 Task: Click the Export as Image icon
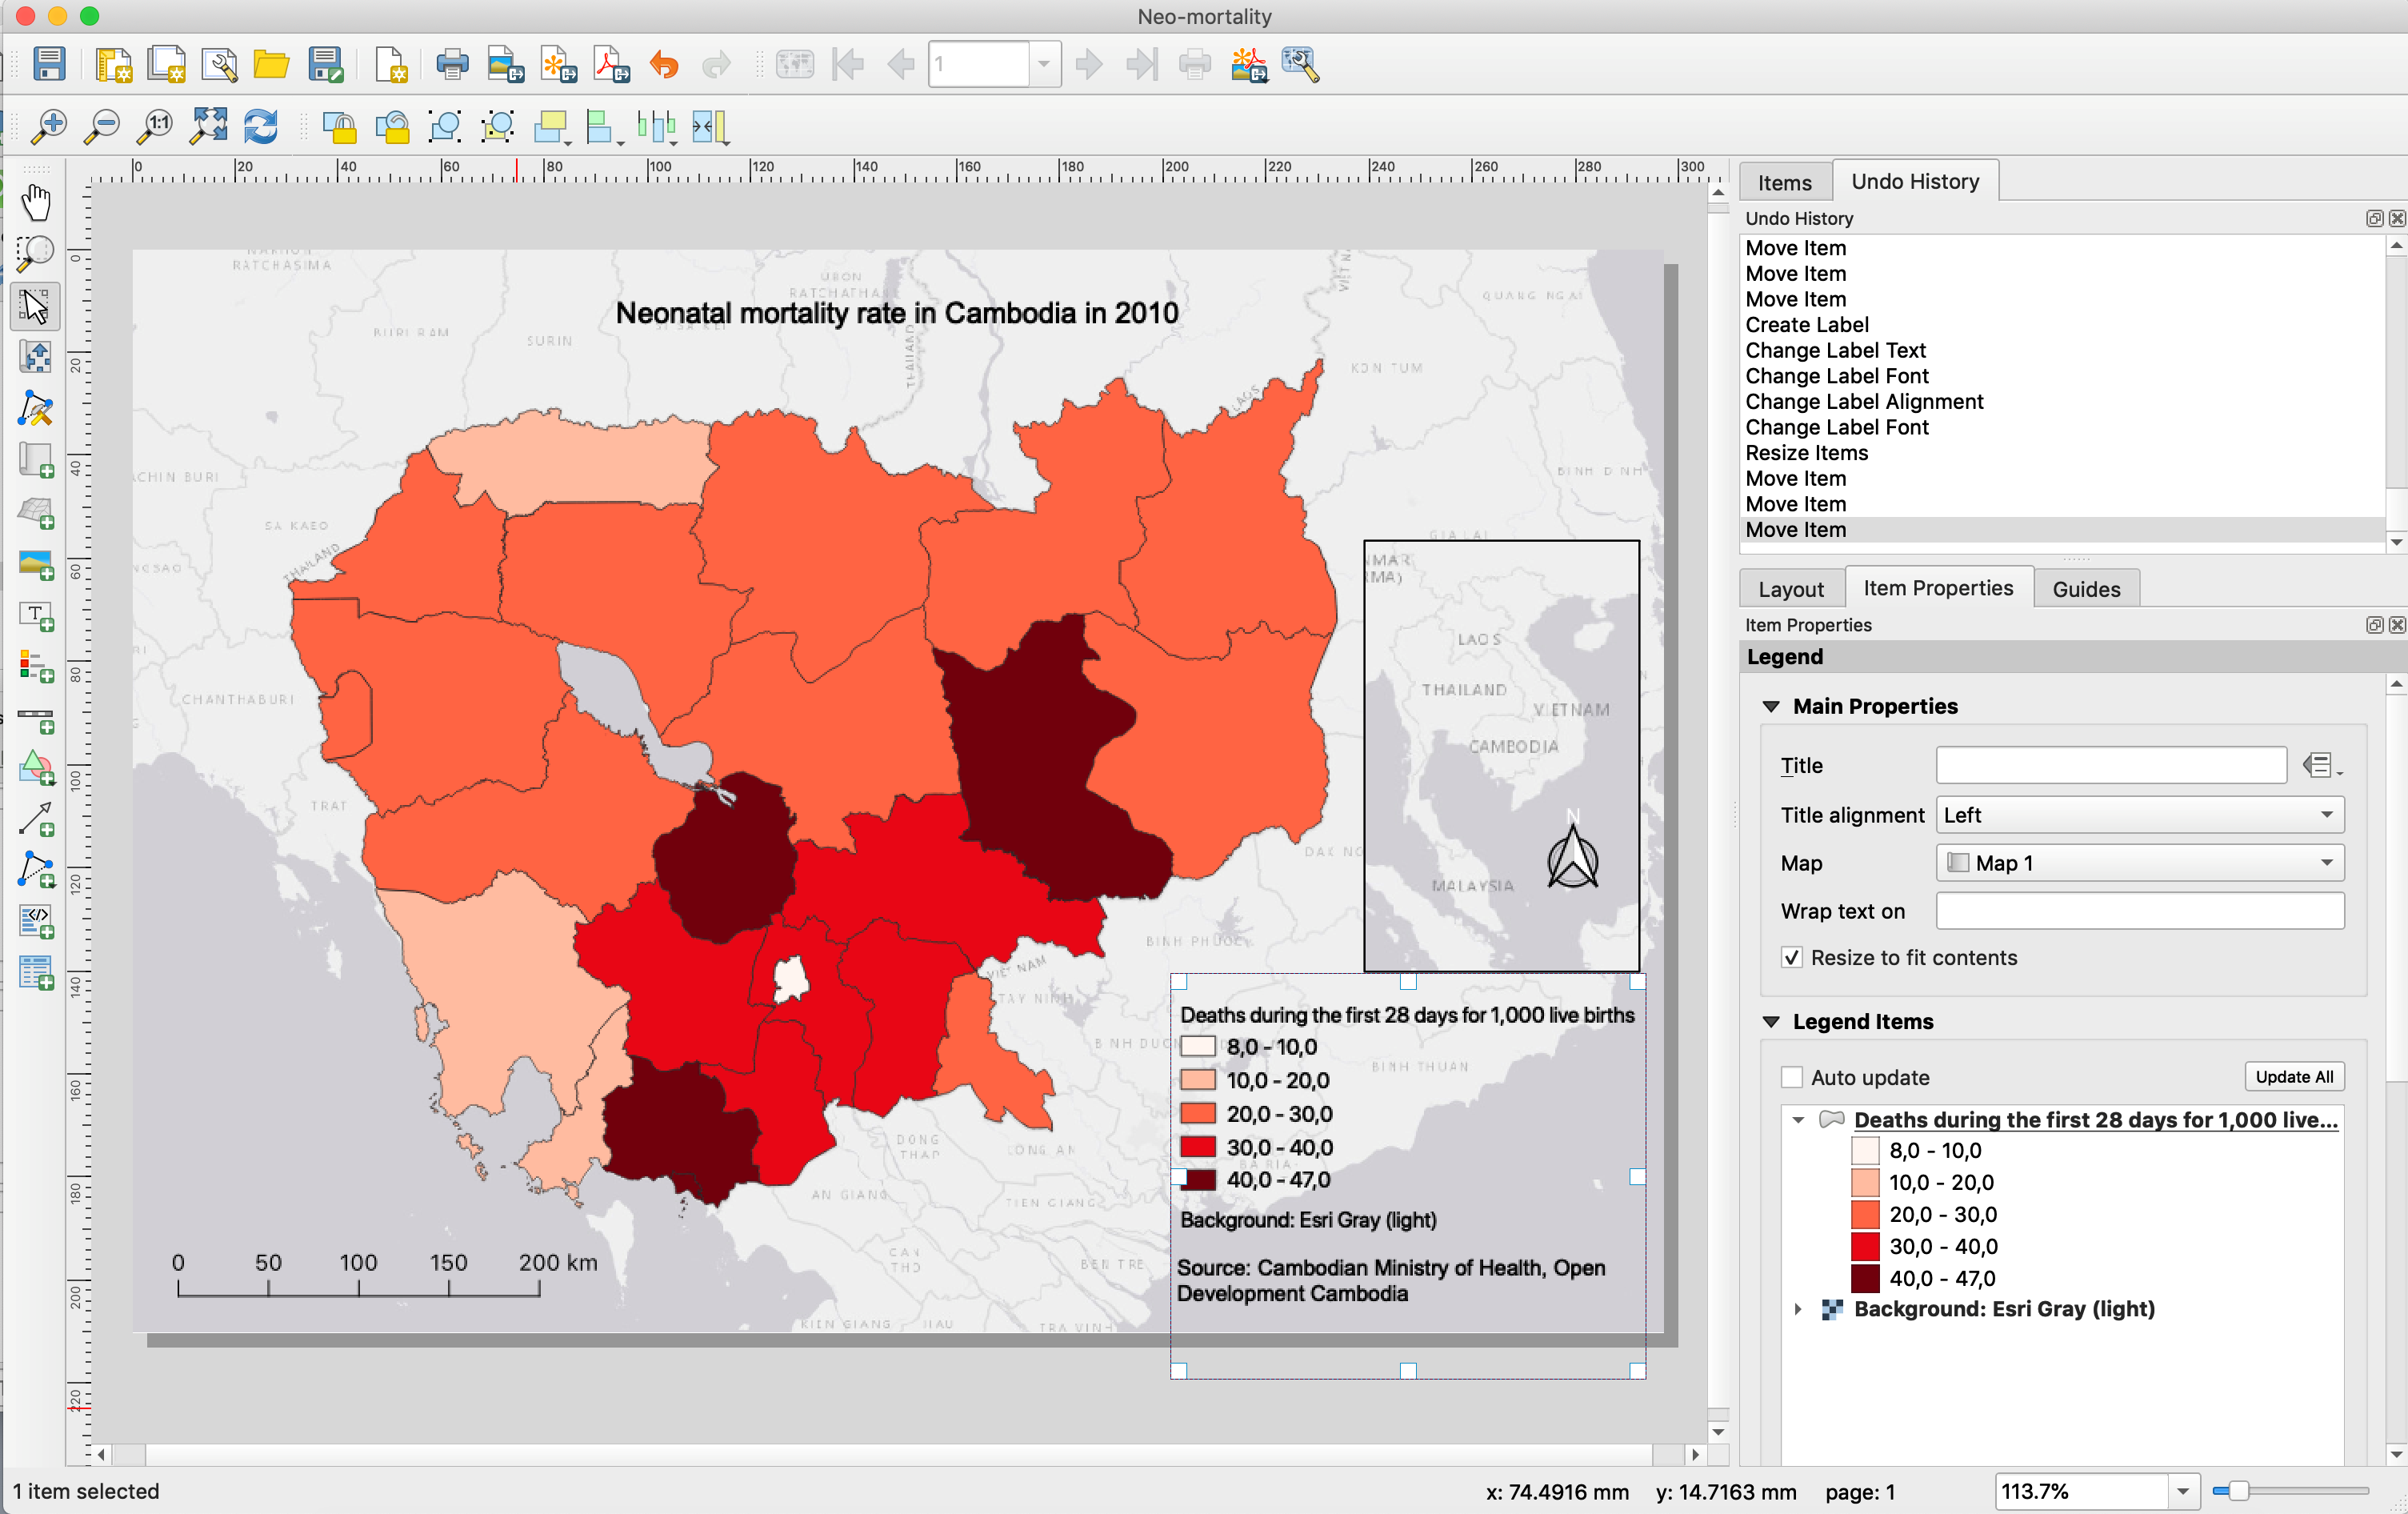[x=505, y=65]
